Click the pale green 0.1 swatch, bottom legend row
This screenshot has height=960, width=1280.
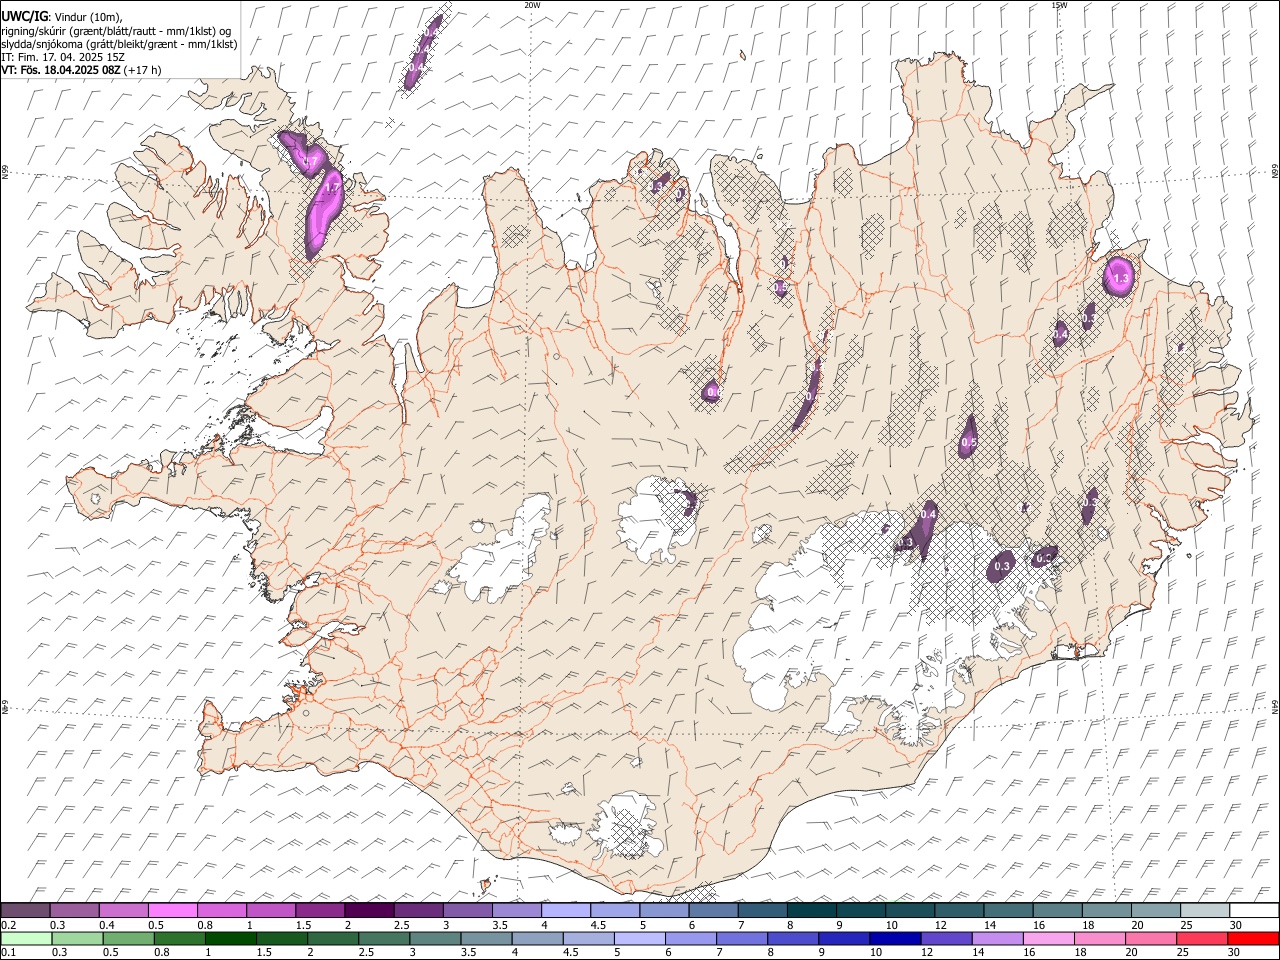(x=26, y=939)
